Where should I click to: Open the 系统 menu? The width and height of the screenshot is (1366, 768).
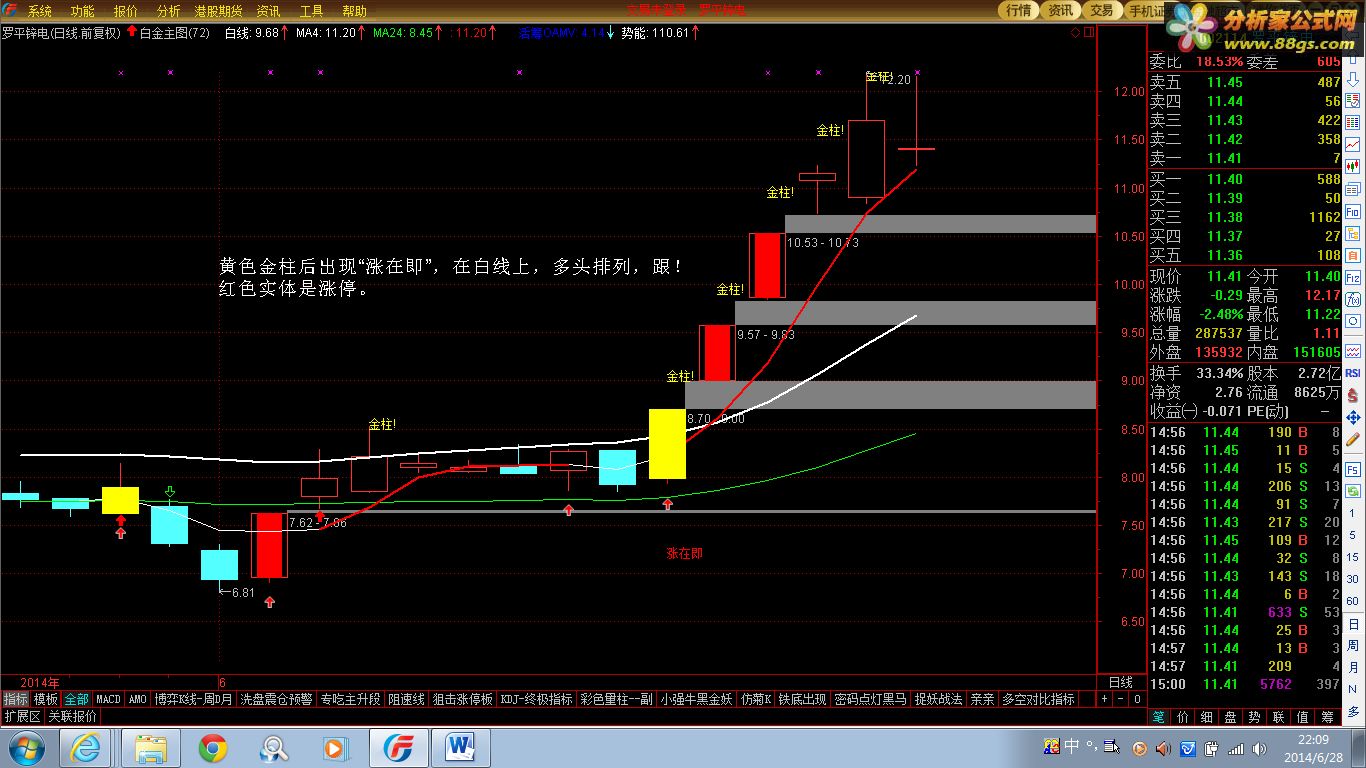[39, 11]
